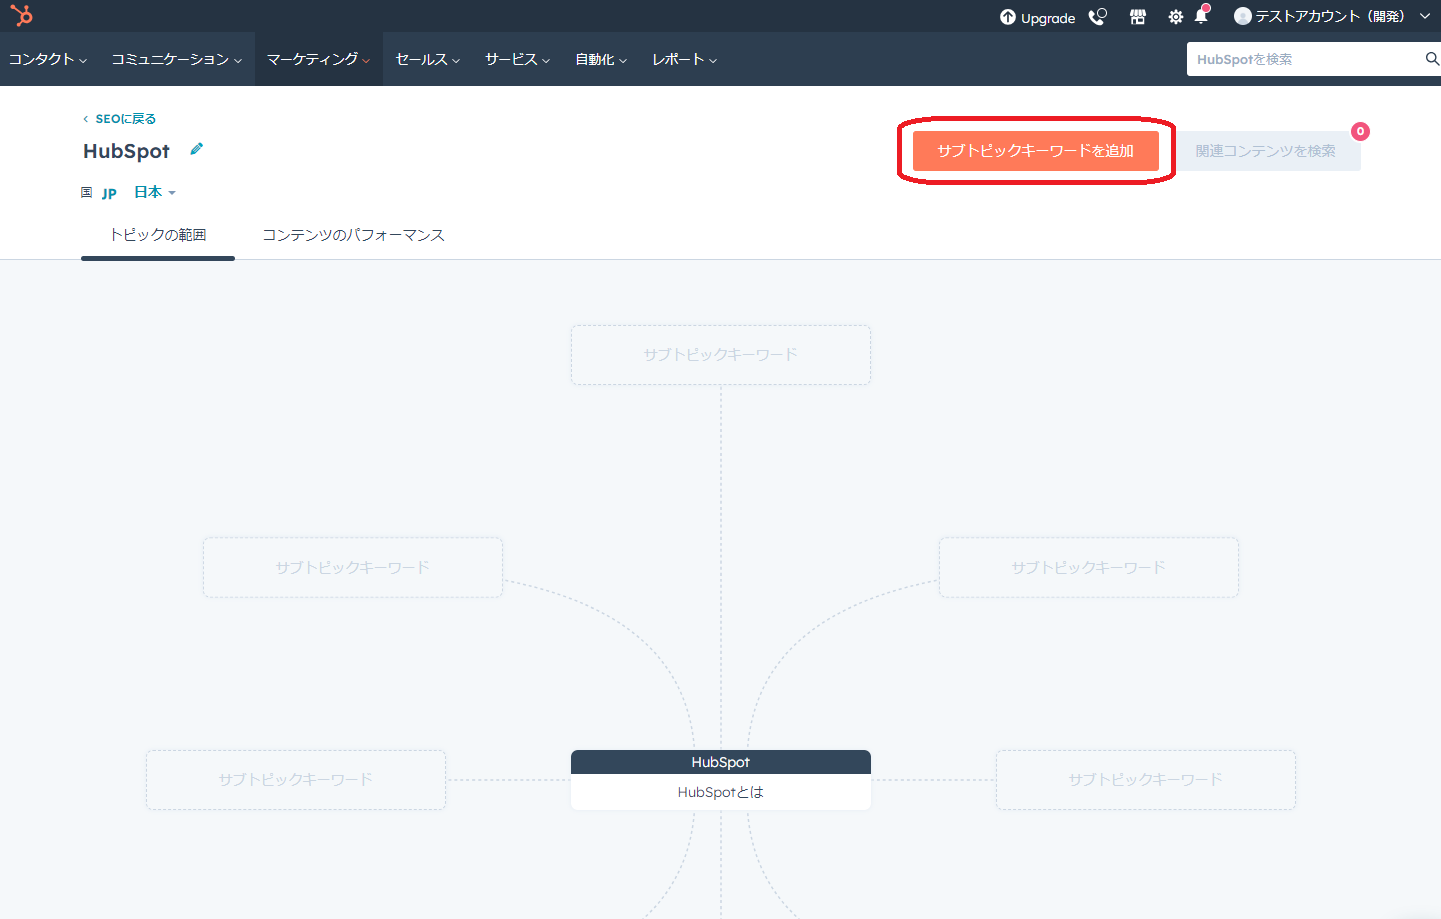Open the レポート menu
The image size is (1441, 919).
tap(685, 60)
